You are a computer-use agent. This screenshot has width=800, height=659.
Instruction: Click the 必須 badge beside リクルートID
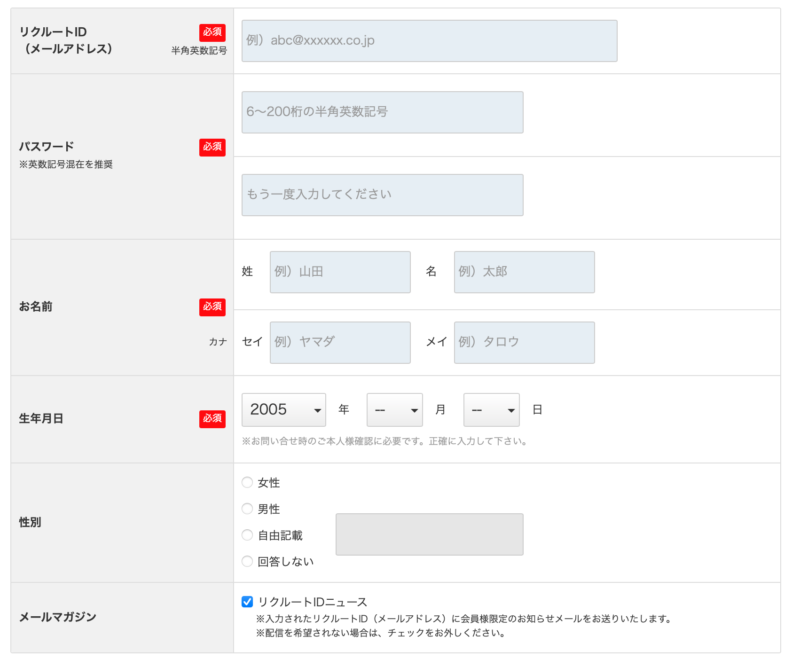pyautogui.click(x=212, y=32)
